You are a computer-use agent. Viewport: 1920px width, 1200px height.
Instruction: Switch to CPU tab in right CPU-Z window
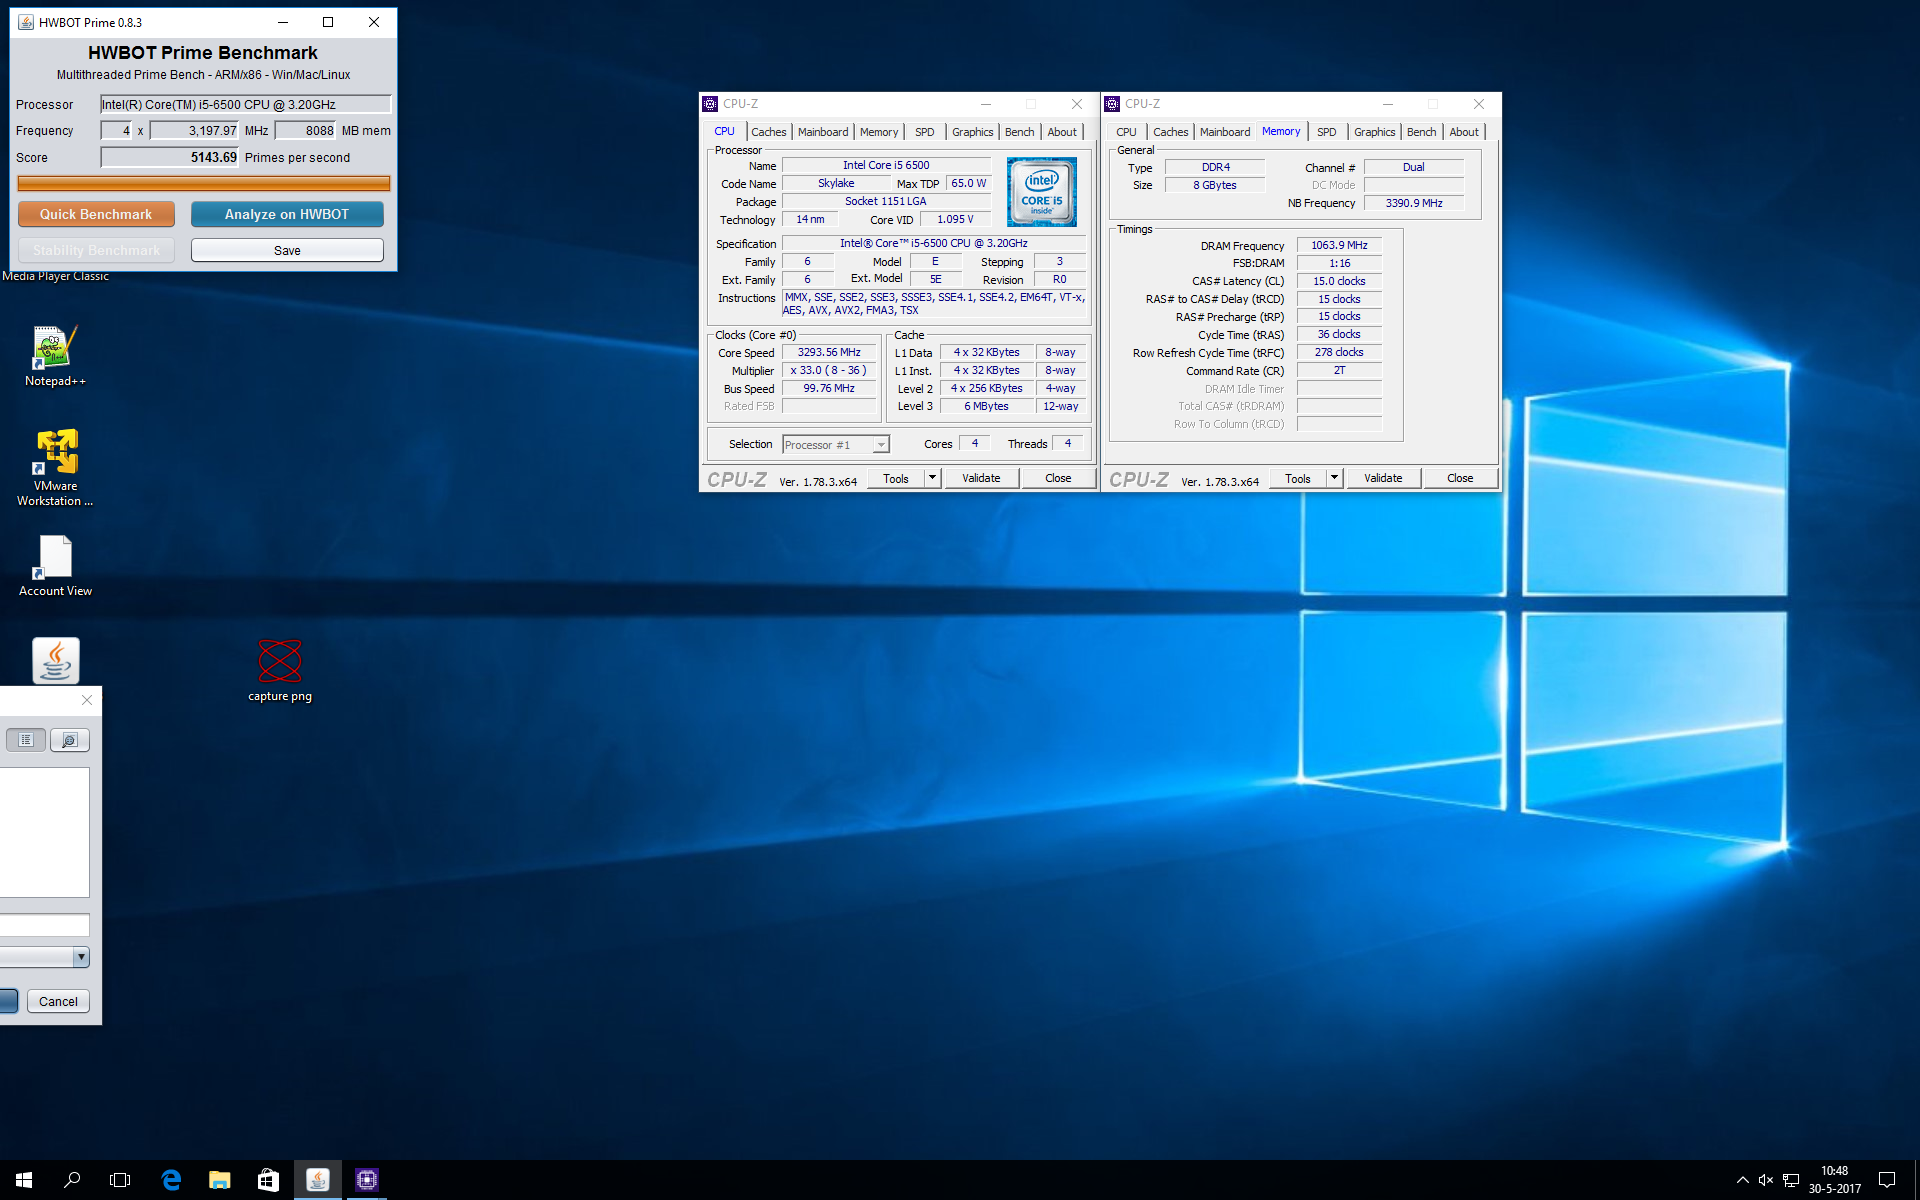(1126, 132)
